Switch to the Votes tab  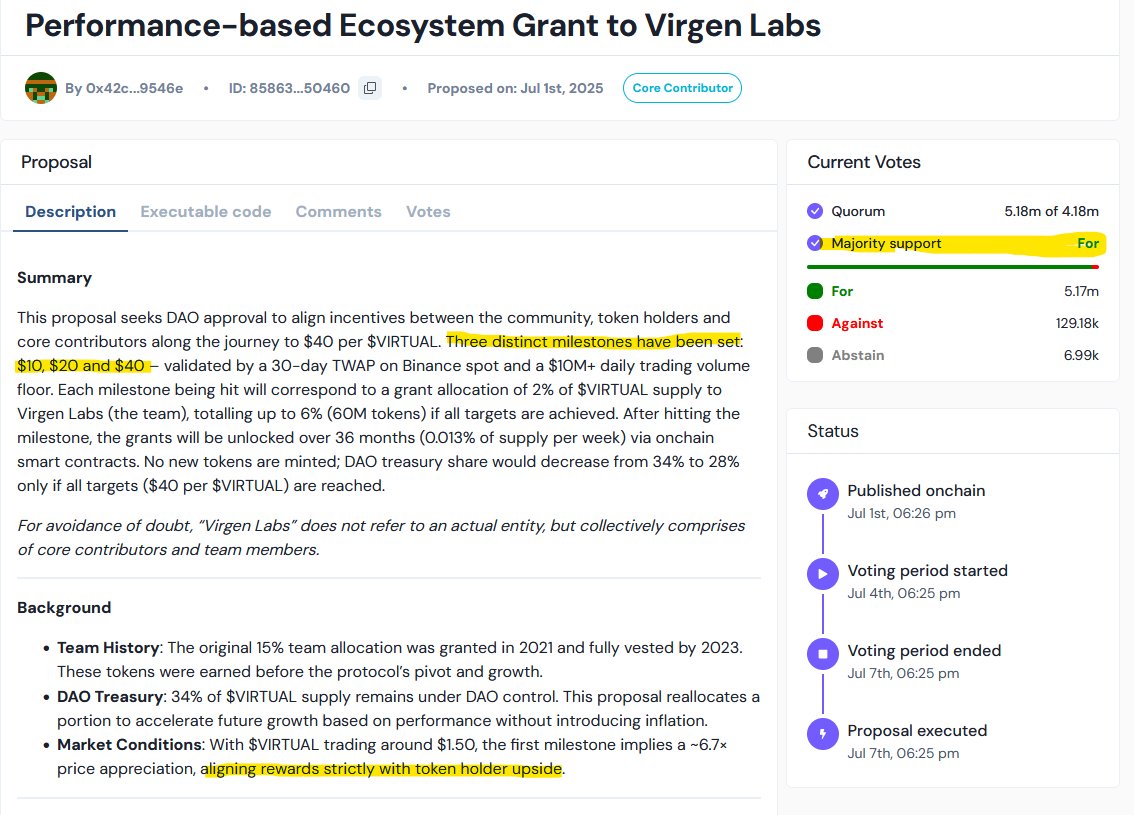click(428, 212)
